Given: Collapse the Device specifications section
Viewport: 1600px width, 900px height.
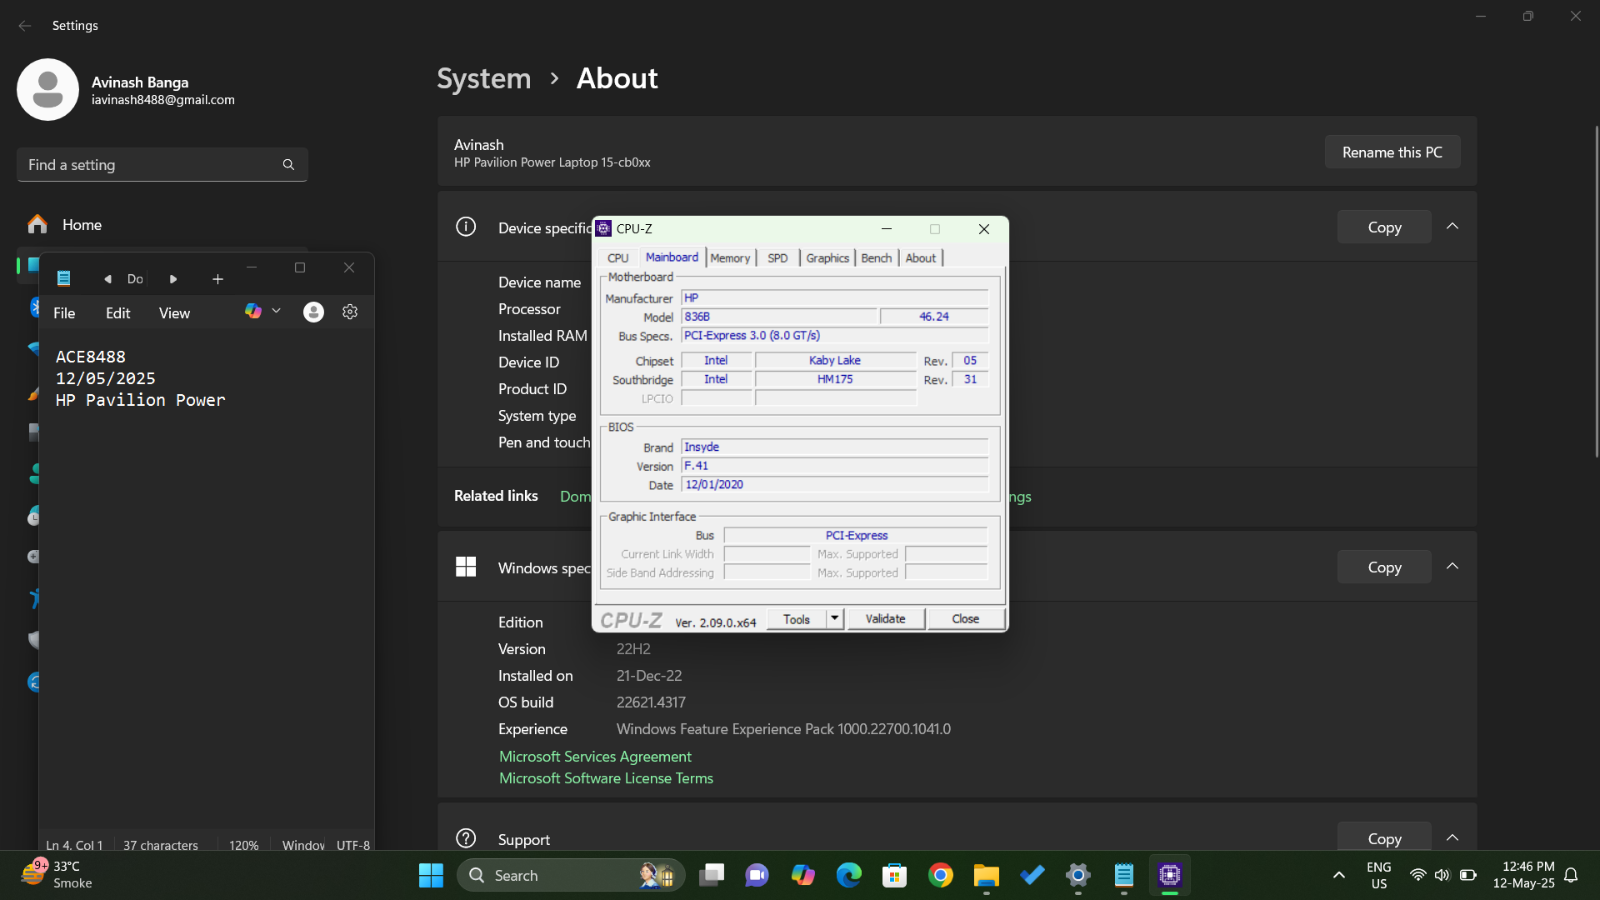Looking at the screenshot, I should pyautogui.click(x=1452, y=227).
